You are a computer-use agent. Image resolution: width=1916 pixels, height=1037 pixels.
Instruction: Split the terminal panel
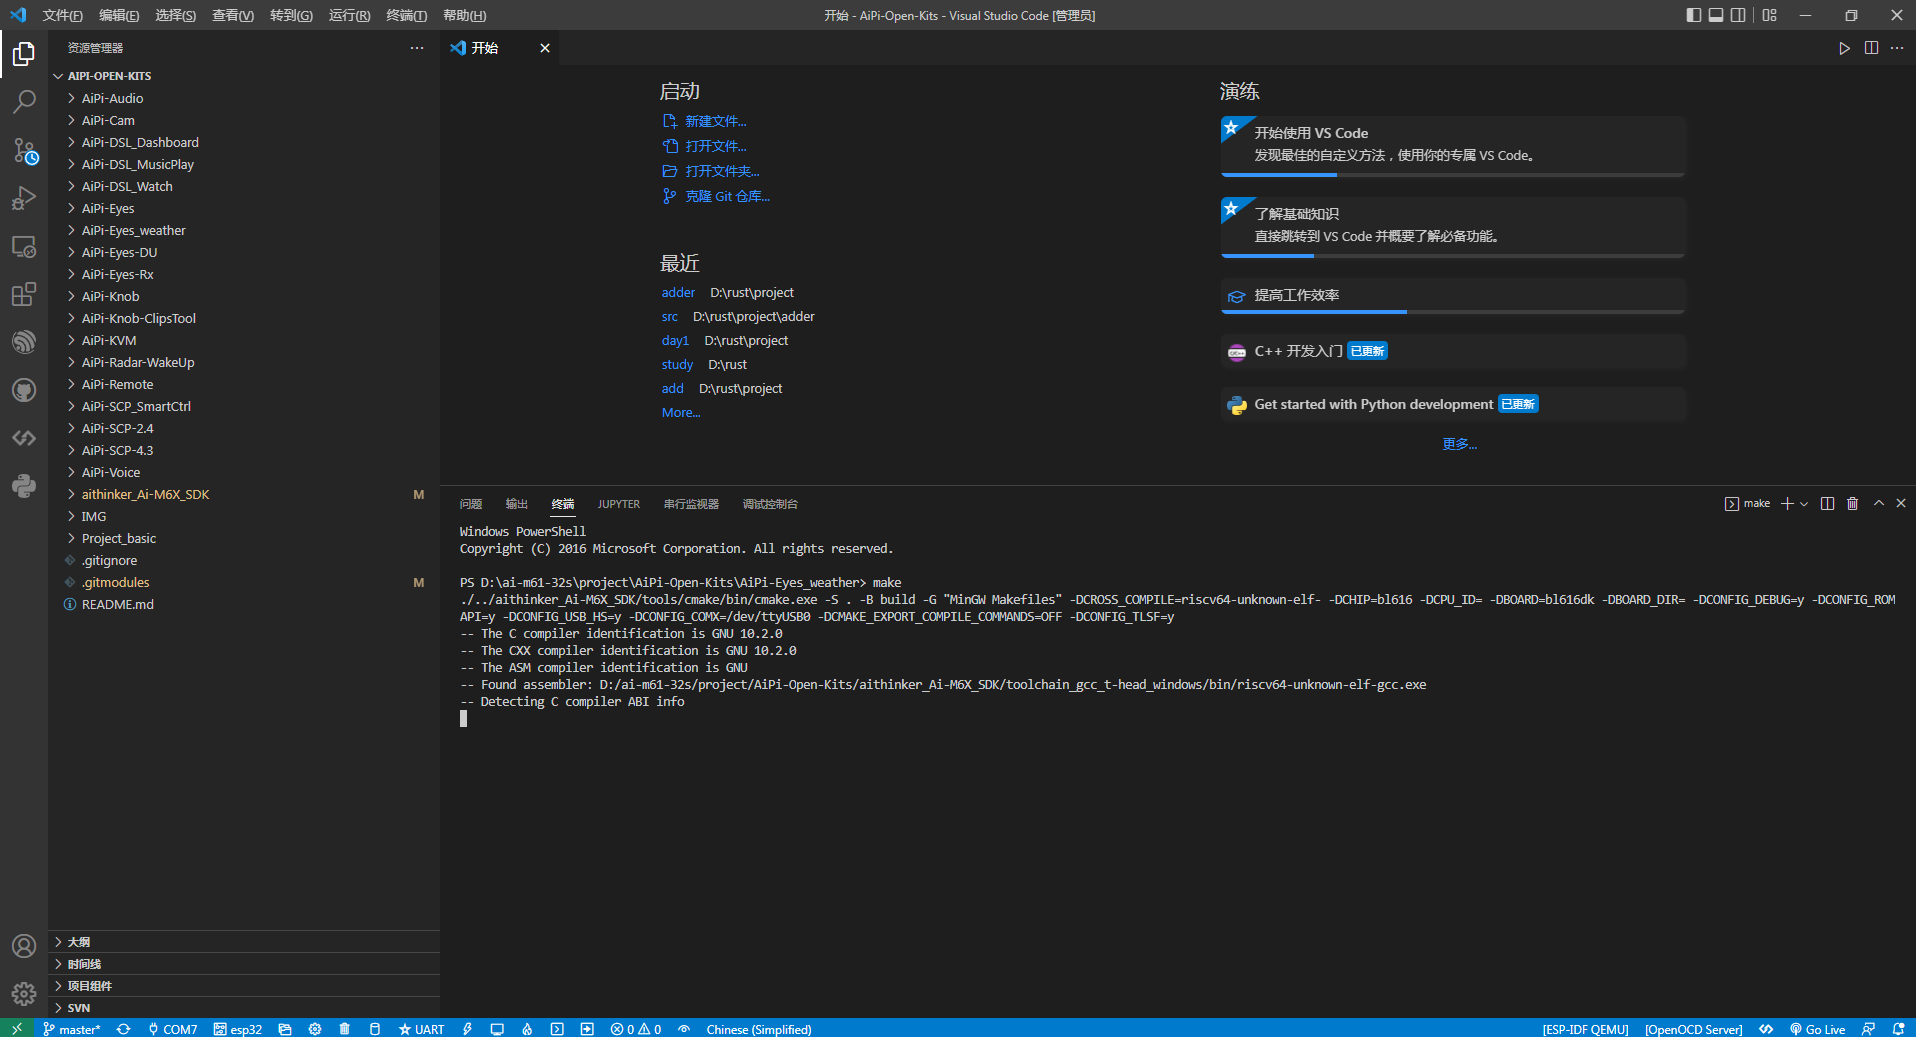[x=1827, y=504]
